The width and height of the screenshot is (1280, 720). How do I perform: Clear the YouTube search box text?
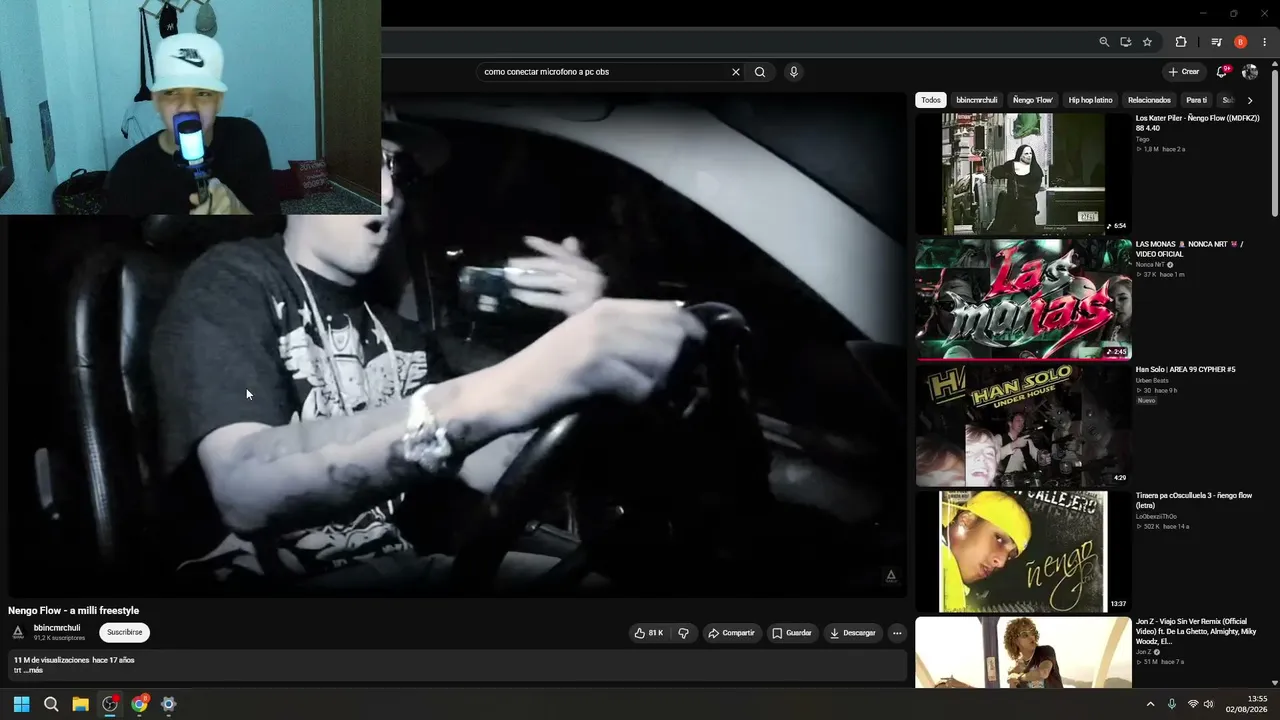pyautogui.click(x=736, y=72)
